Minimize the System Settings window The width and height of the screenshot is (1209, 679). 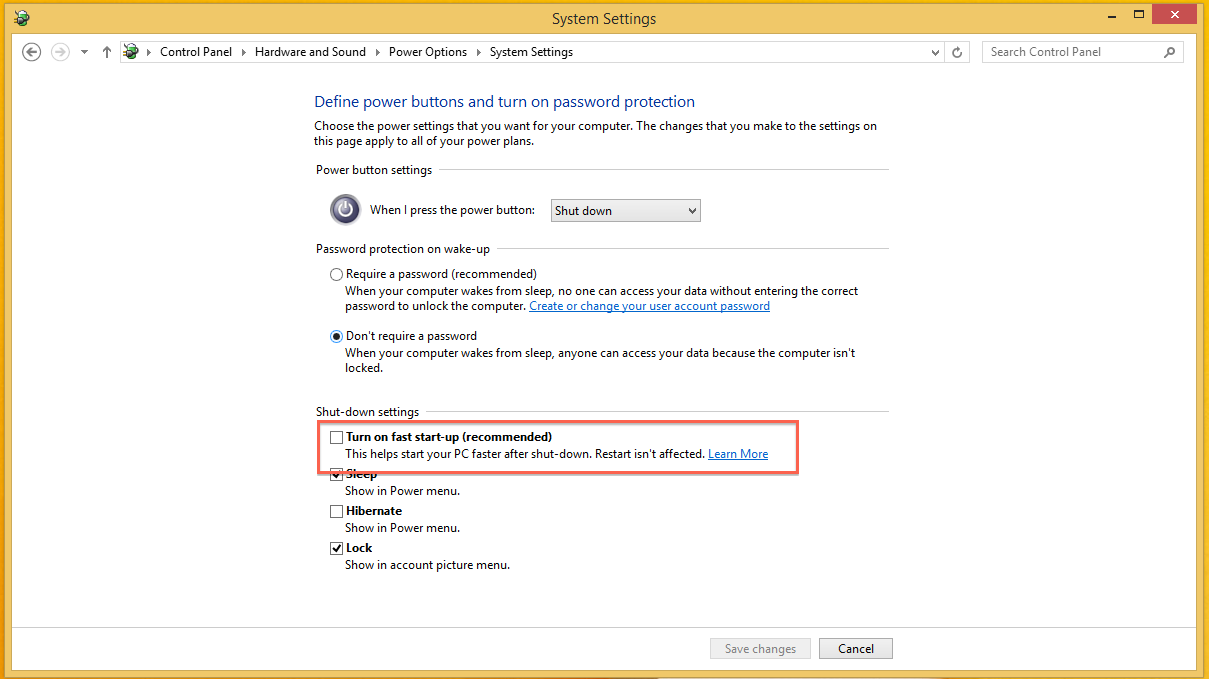(x=1111, y=14)
